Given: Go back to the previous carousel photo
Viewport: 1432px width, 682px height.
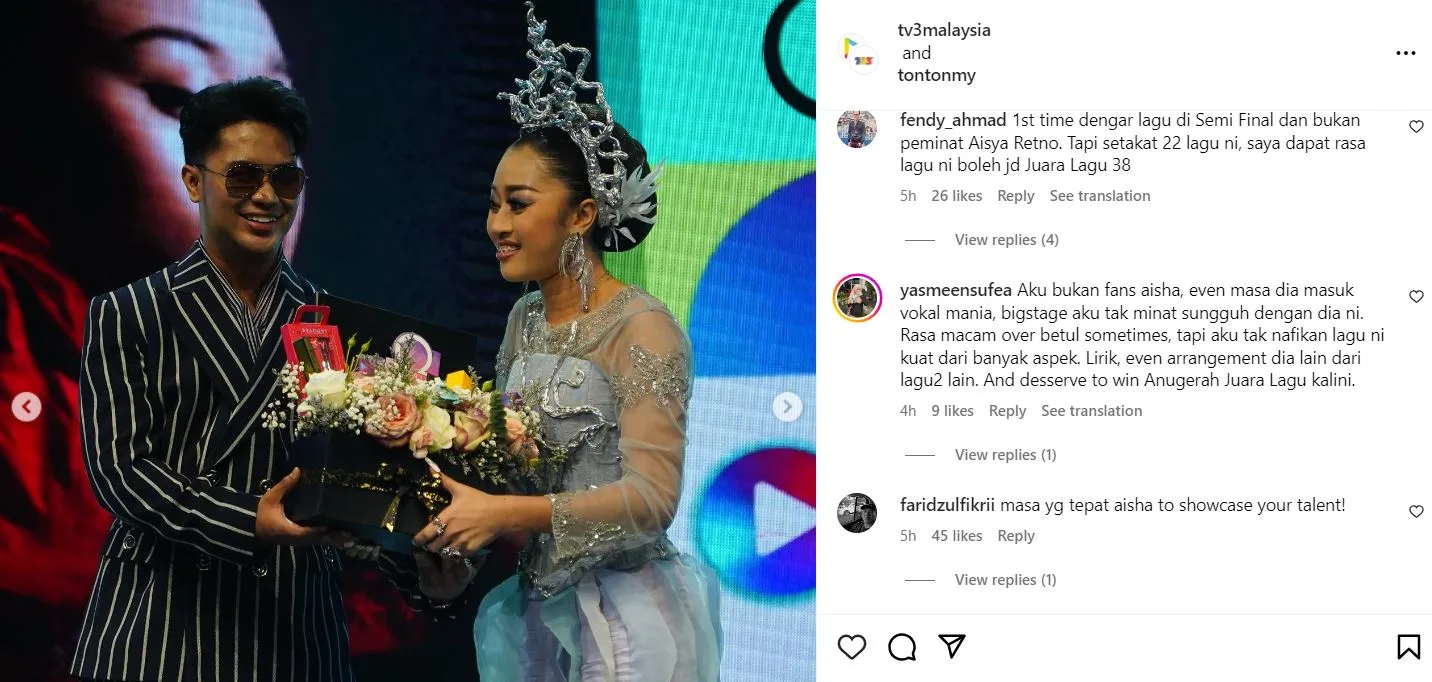Looking at the screenshot, I should (x=27, y=406).
